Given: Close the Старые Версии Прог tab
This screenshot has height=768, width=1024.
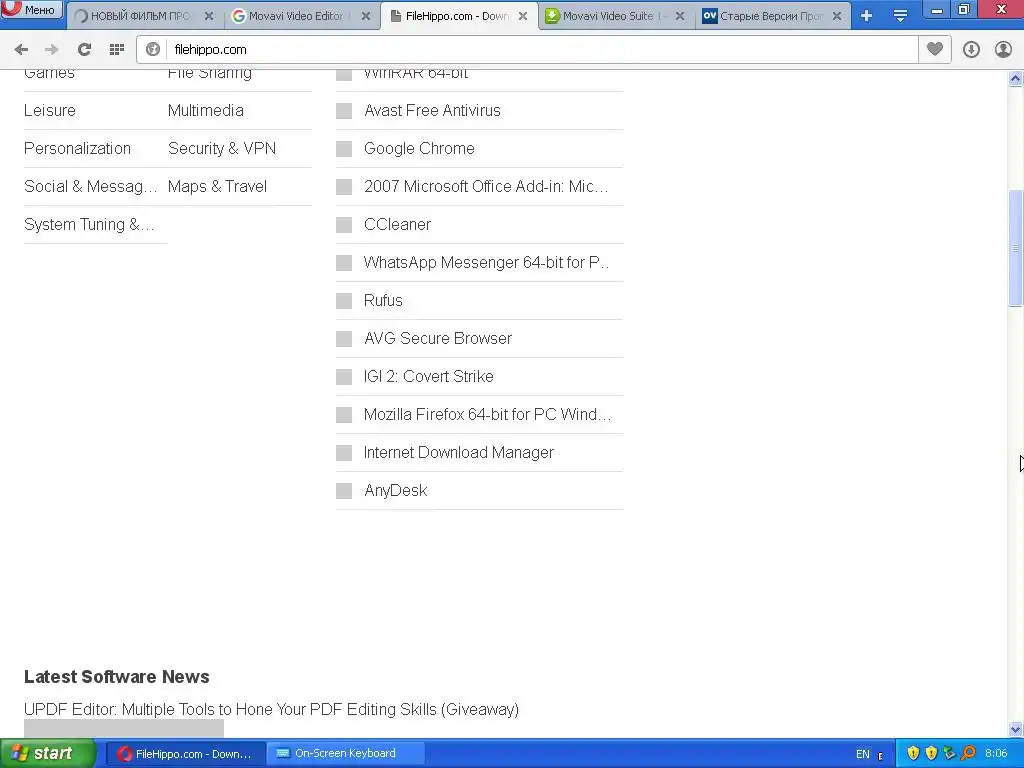Looking at the screenshot, I should click(837, 16).
